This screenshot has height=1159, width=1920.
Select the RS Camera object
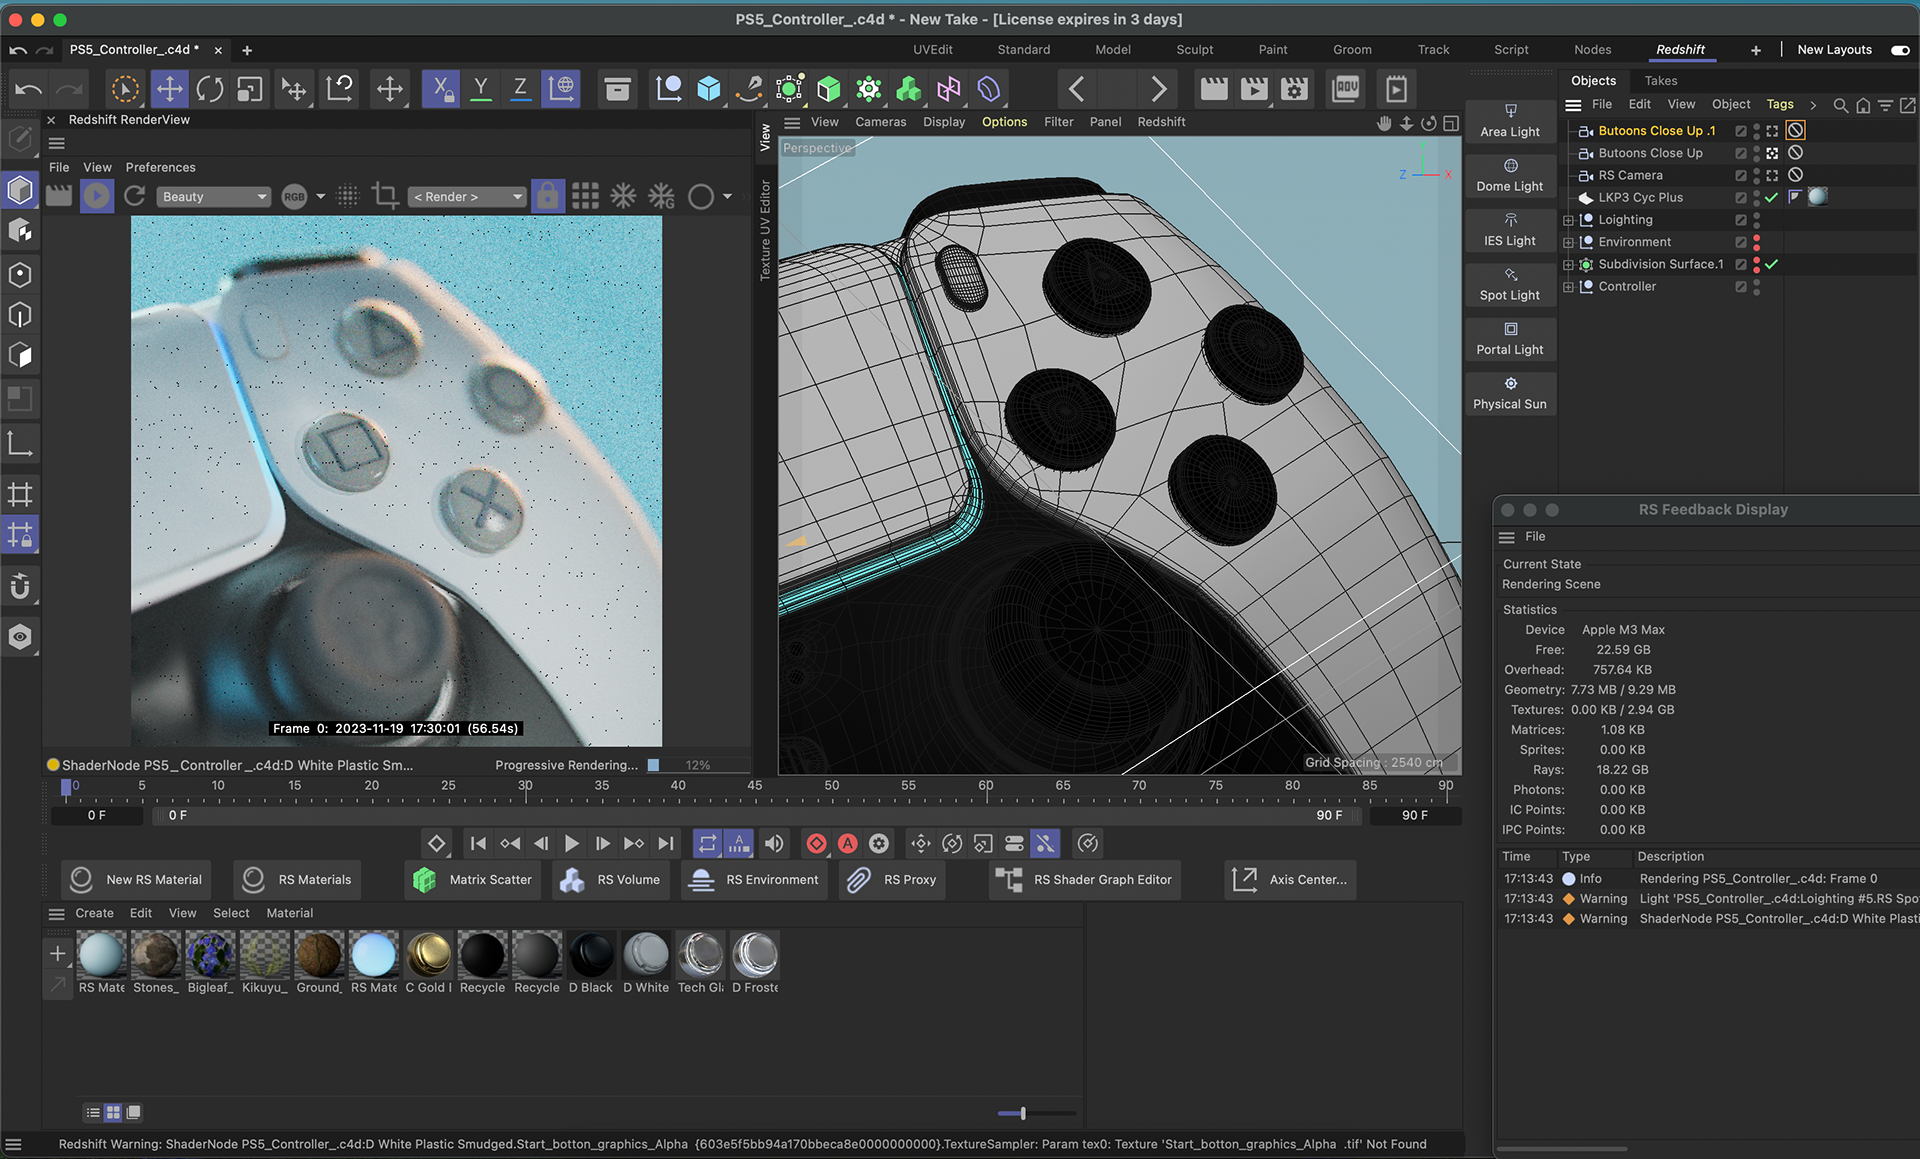point(1630,175)
